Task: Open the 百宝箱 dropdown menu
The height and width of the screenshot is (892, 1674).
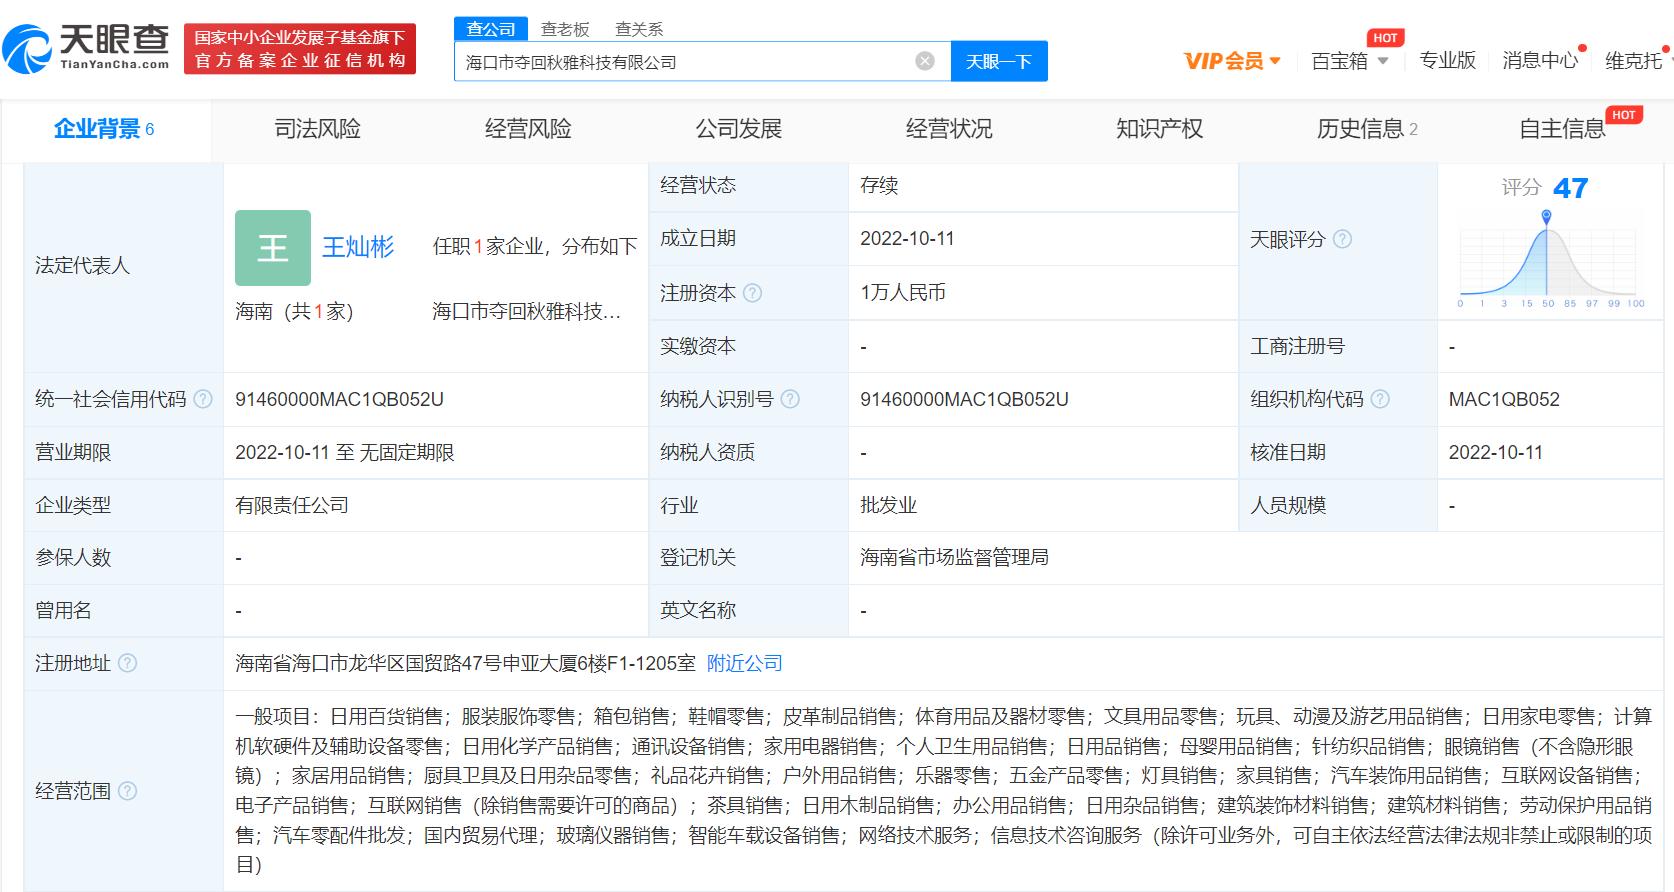Action: 1350,61
